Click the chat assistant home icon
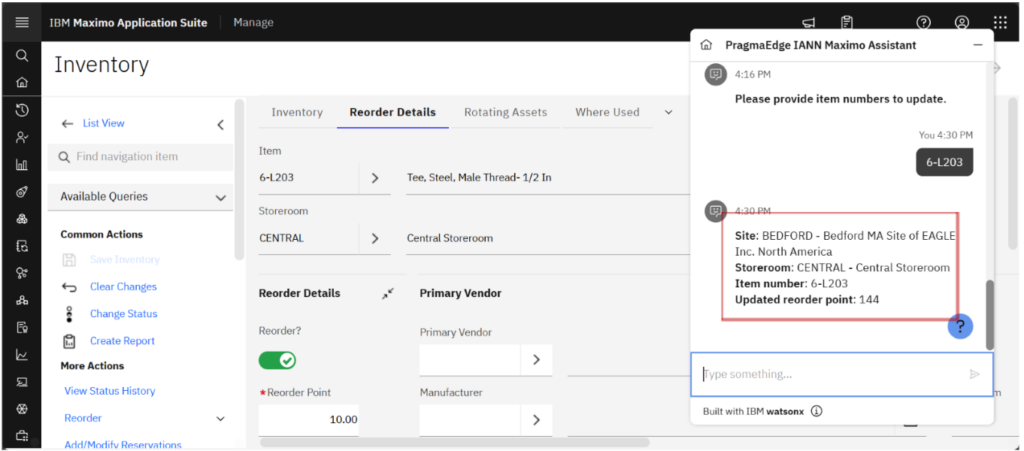The width and height of the screenshot is (1024, 451). (x=706, y=45)
